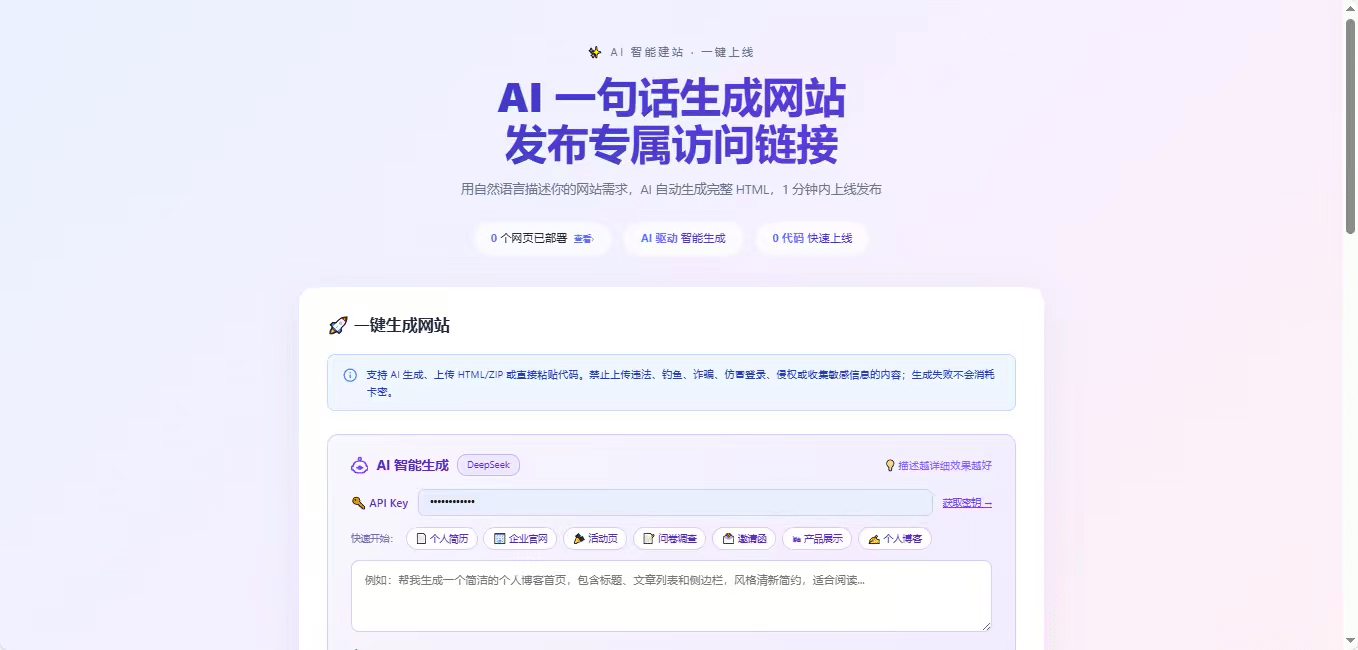Pick the 产品展示 quick start template
The width and height of the screenshot is (1358, 650).
[x=817, y=539]
